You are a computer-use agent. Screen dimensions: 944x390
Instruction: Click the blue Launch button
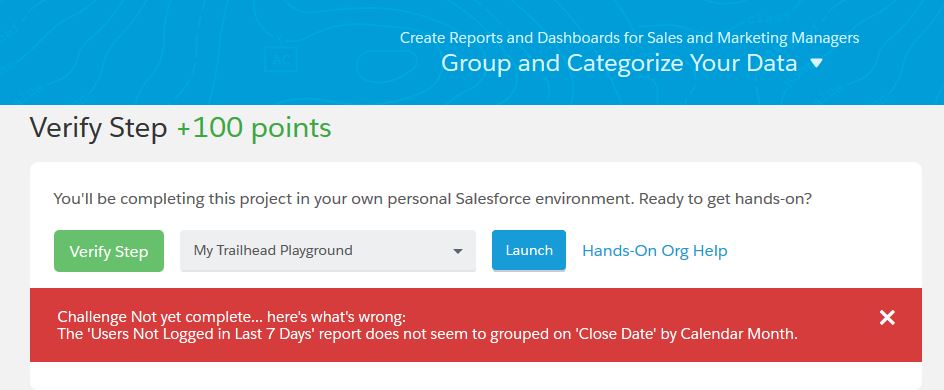tap(529, 250)
